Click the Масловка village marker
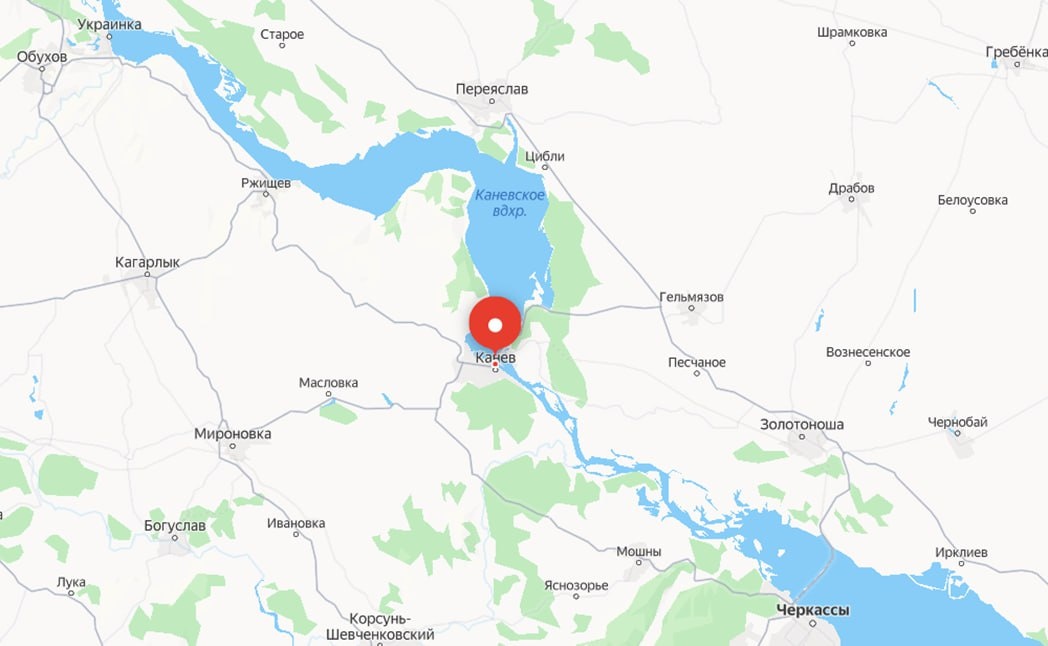1048x646 pixels. [328, 394]
